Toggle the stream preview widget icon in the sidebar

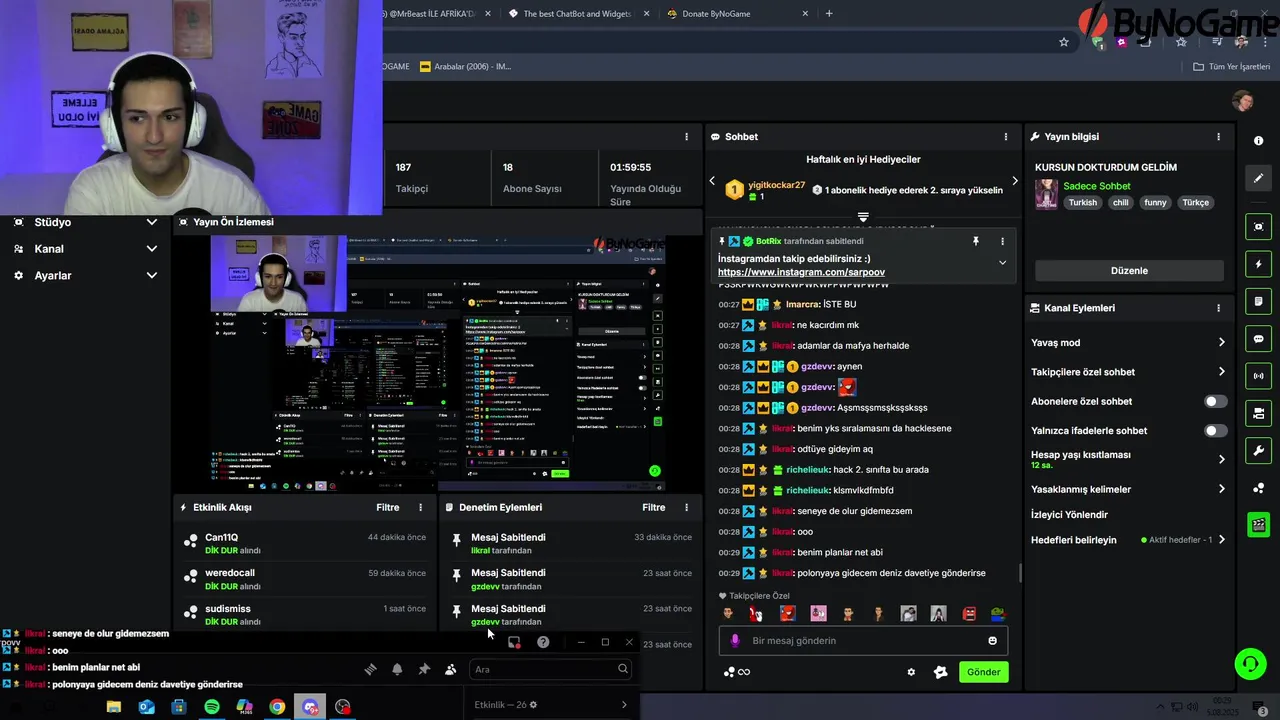[1259, 227]
